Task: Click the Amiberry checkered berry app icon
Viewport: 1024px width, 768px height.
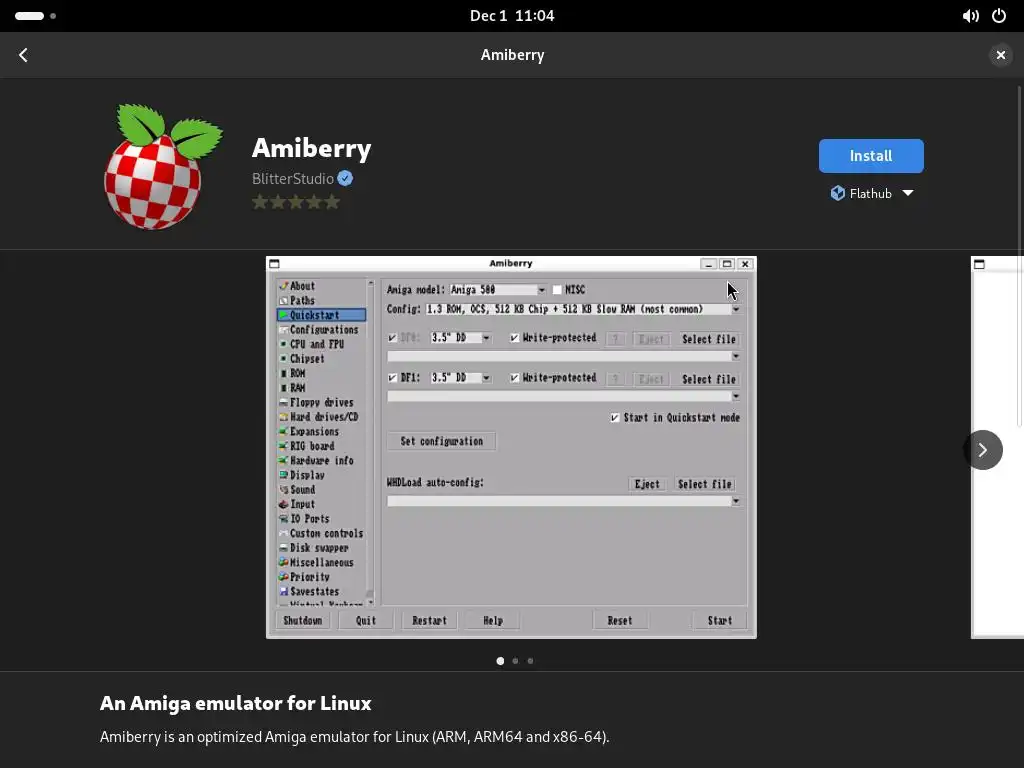Action: [x=163, y=167]
